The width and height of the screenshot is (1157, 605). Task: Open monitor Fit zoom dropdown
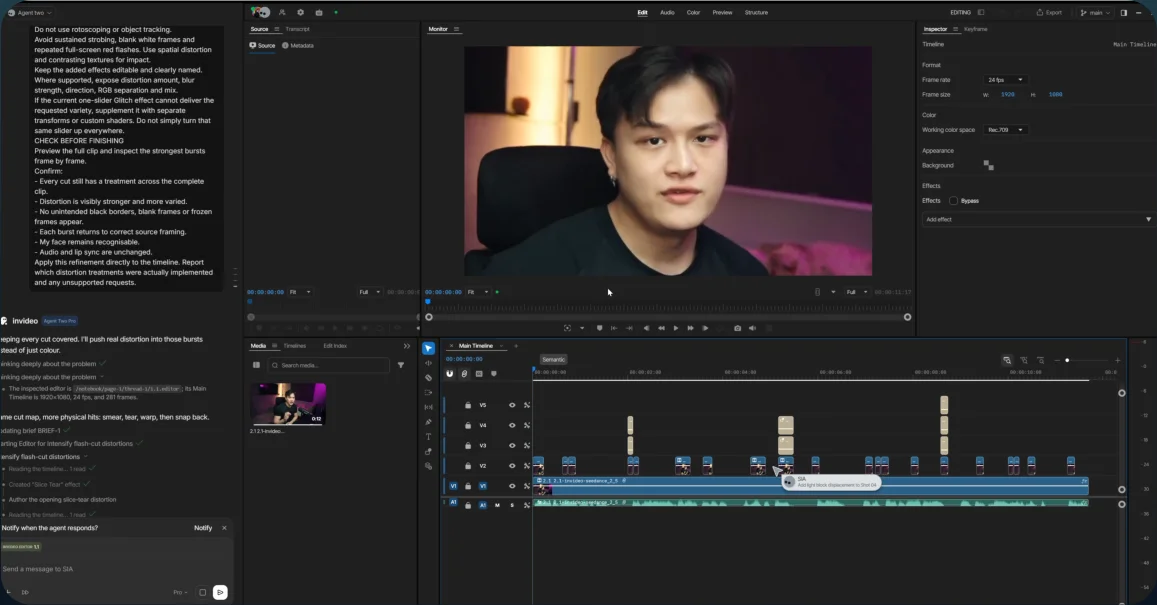(x=478, y=292)
